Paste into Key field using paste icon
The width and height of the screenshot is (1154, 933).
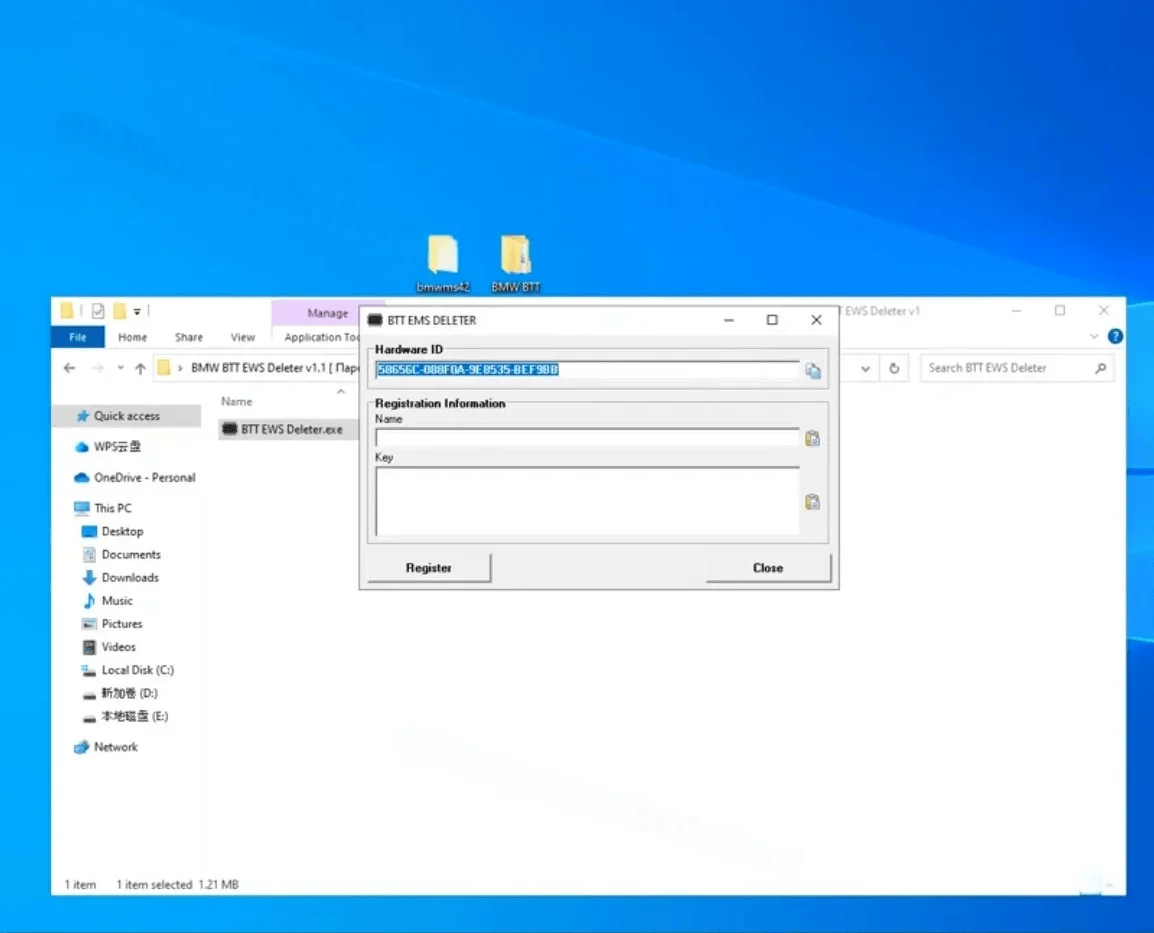[813, 502]
